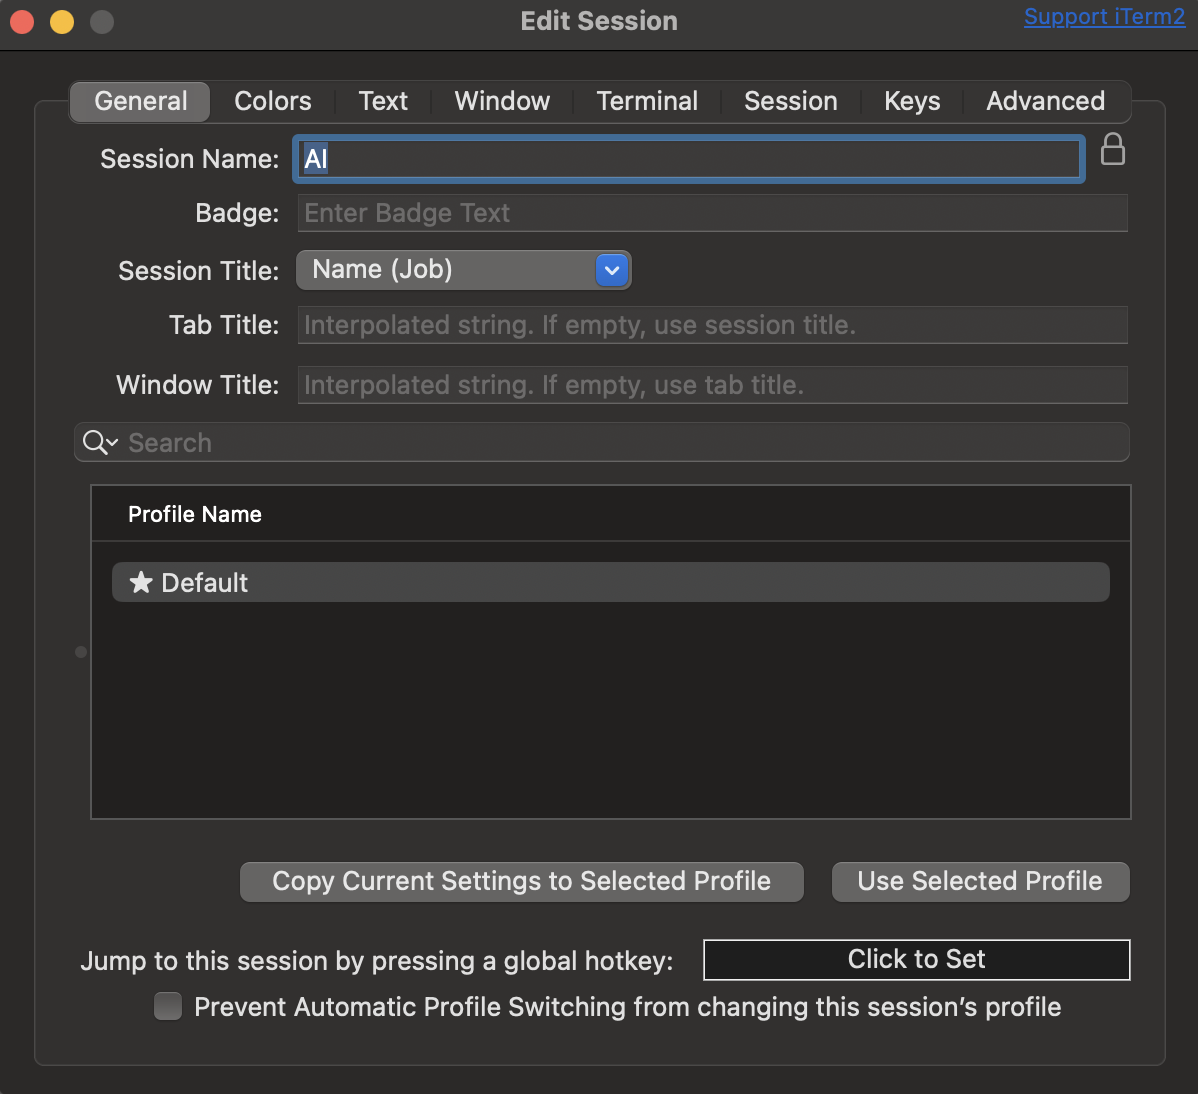Open the Keys tab
Image resolution: width=1198 pixels, height=1094 pixels.
pos(912,101)
